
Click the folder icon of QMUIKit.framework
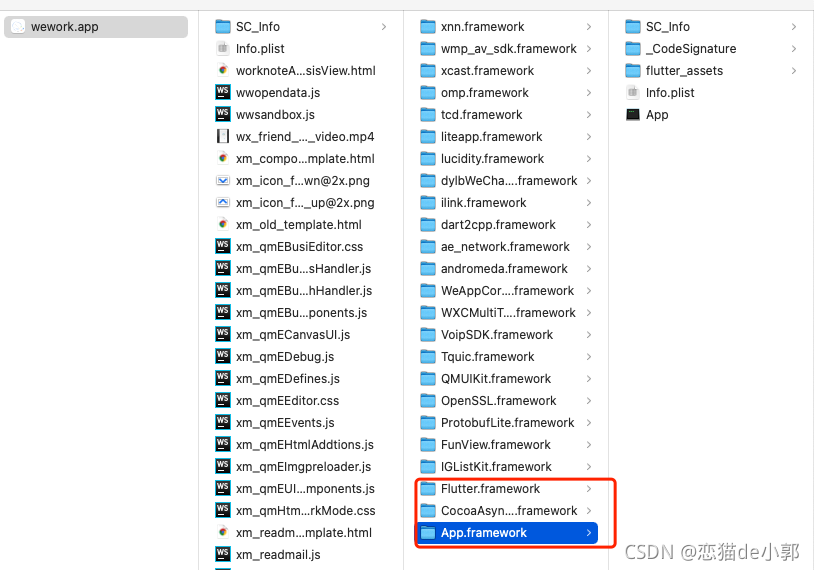click(428, 378)
